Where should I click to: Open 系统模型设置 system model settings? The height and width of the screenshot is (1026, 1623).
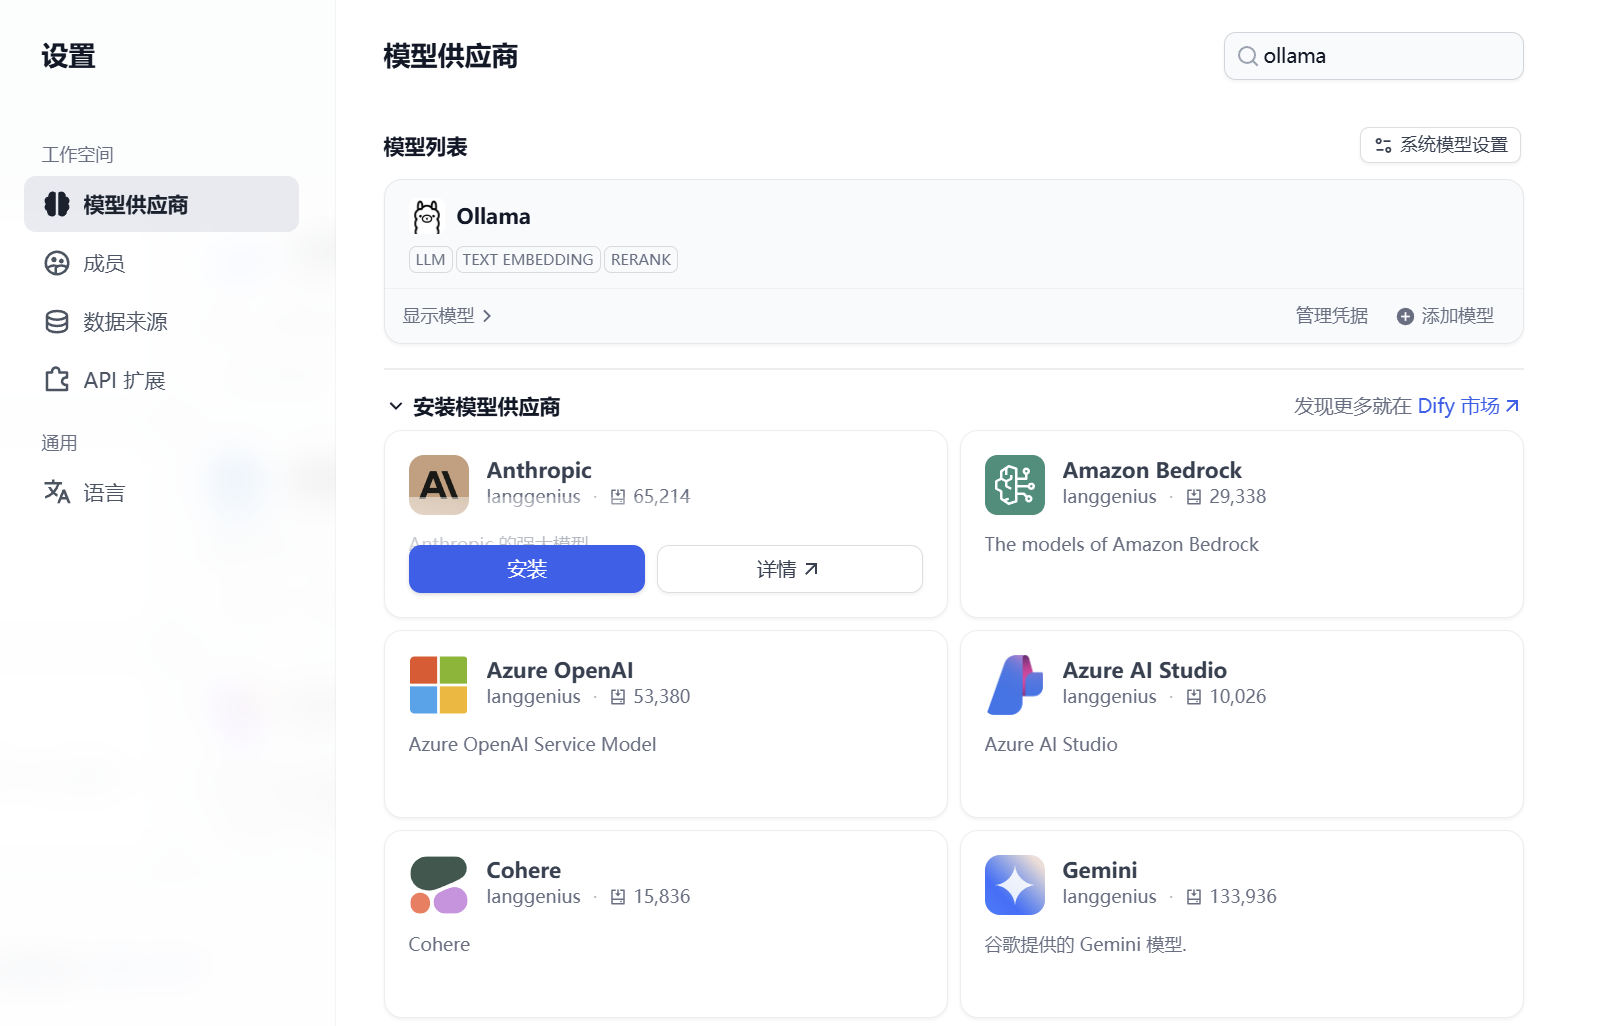pyautogui.click(x=1440, y=145)
